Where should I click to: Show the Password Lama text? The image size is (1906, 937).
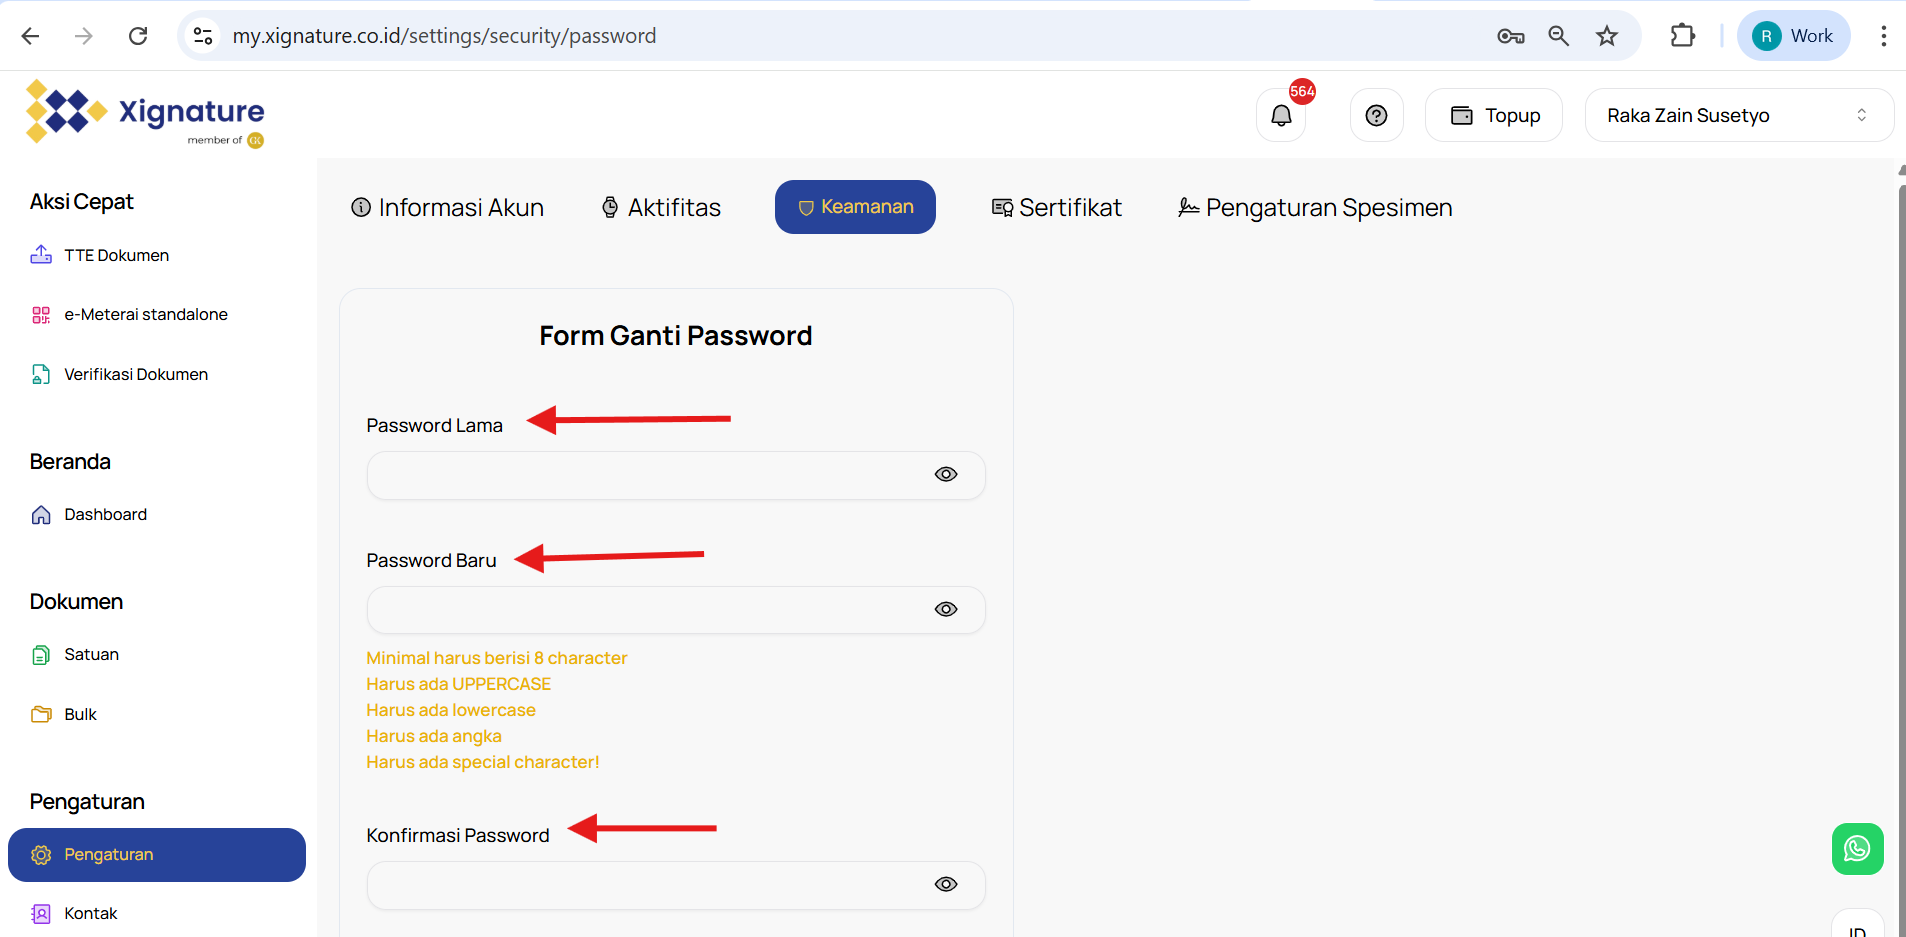945,474
